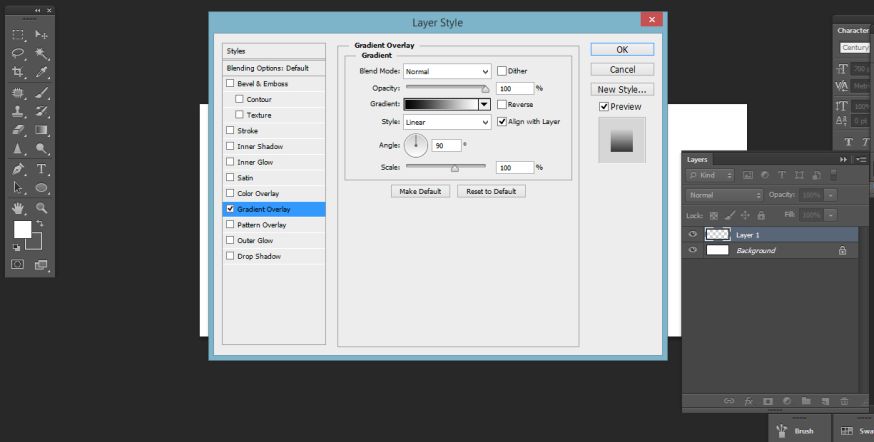The width and height of the screenshot is (874, 442).
Task: Enable the Drop Shadow style checkbox
Action: (231, 256)
